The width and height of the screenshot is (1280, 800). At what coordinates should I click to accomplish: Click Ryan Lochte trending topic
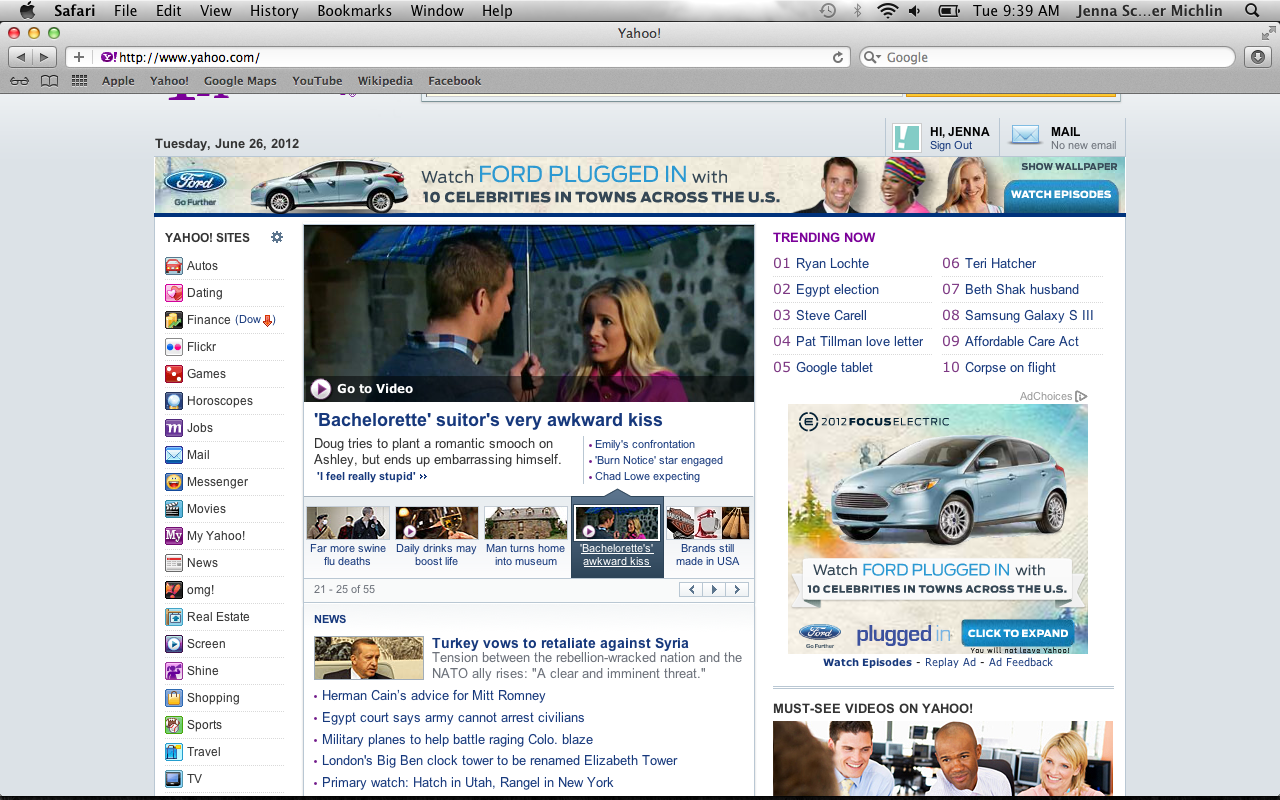point(832,264)
